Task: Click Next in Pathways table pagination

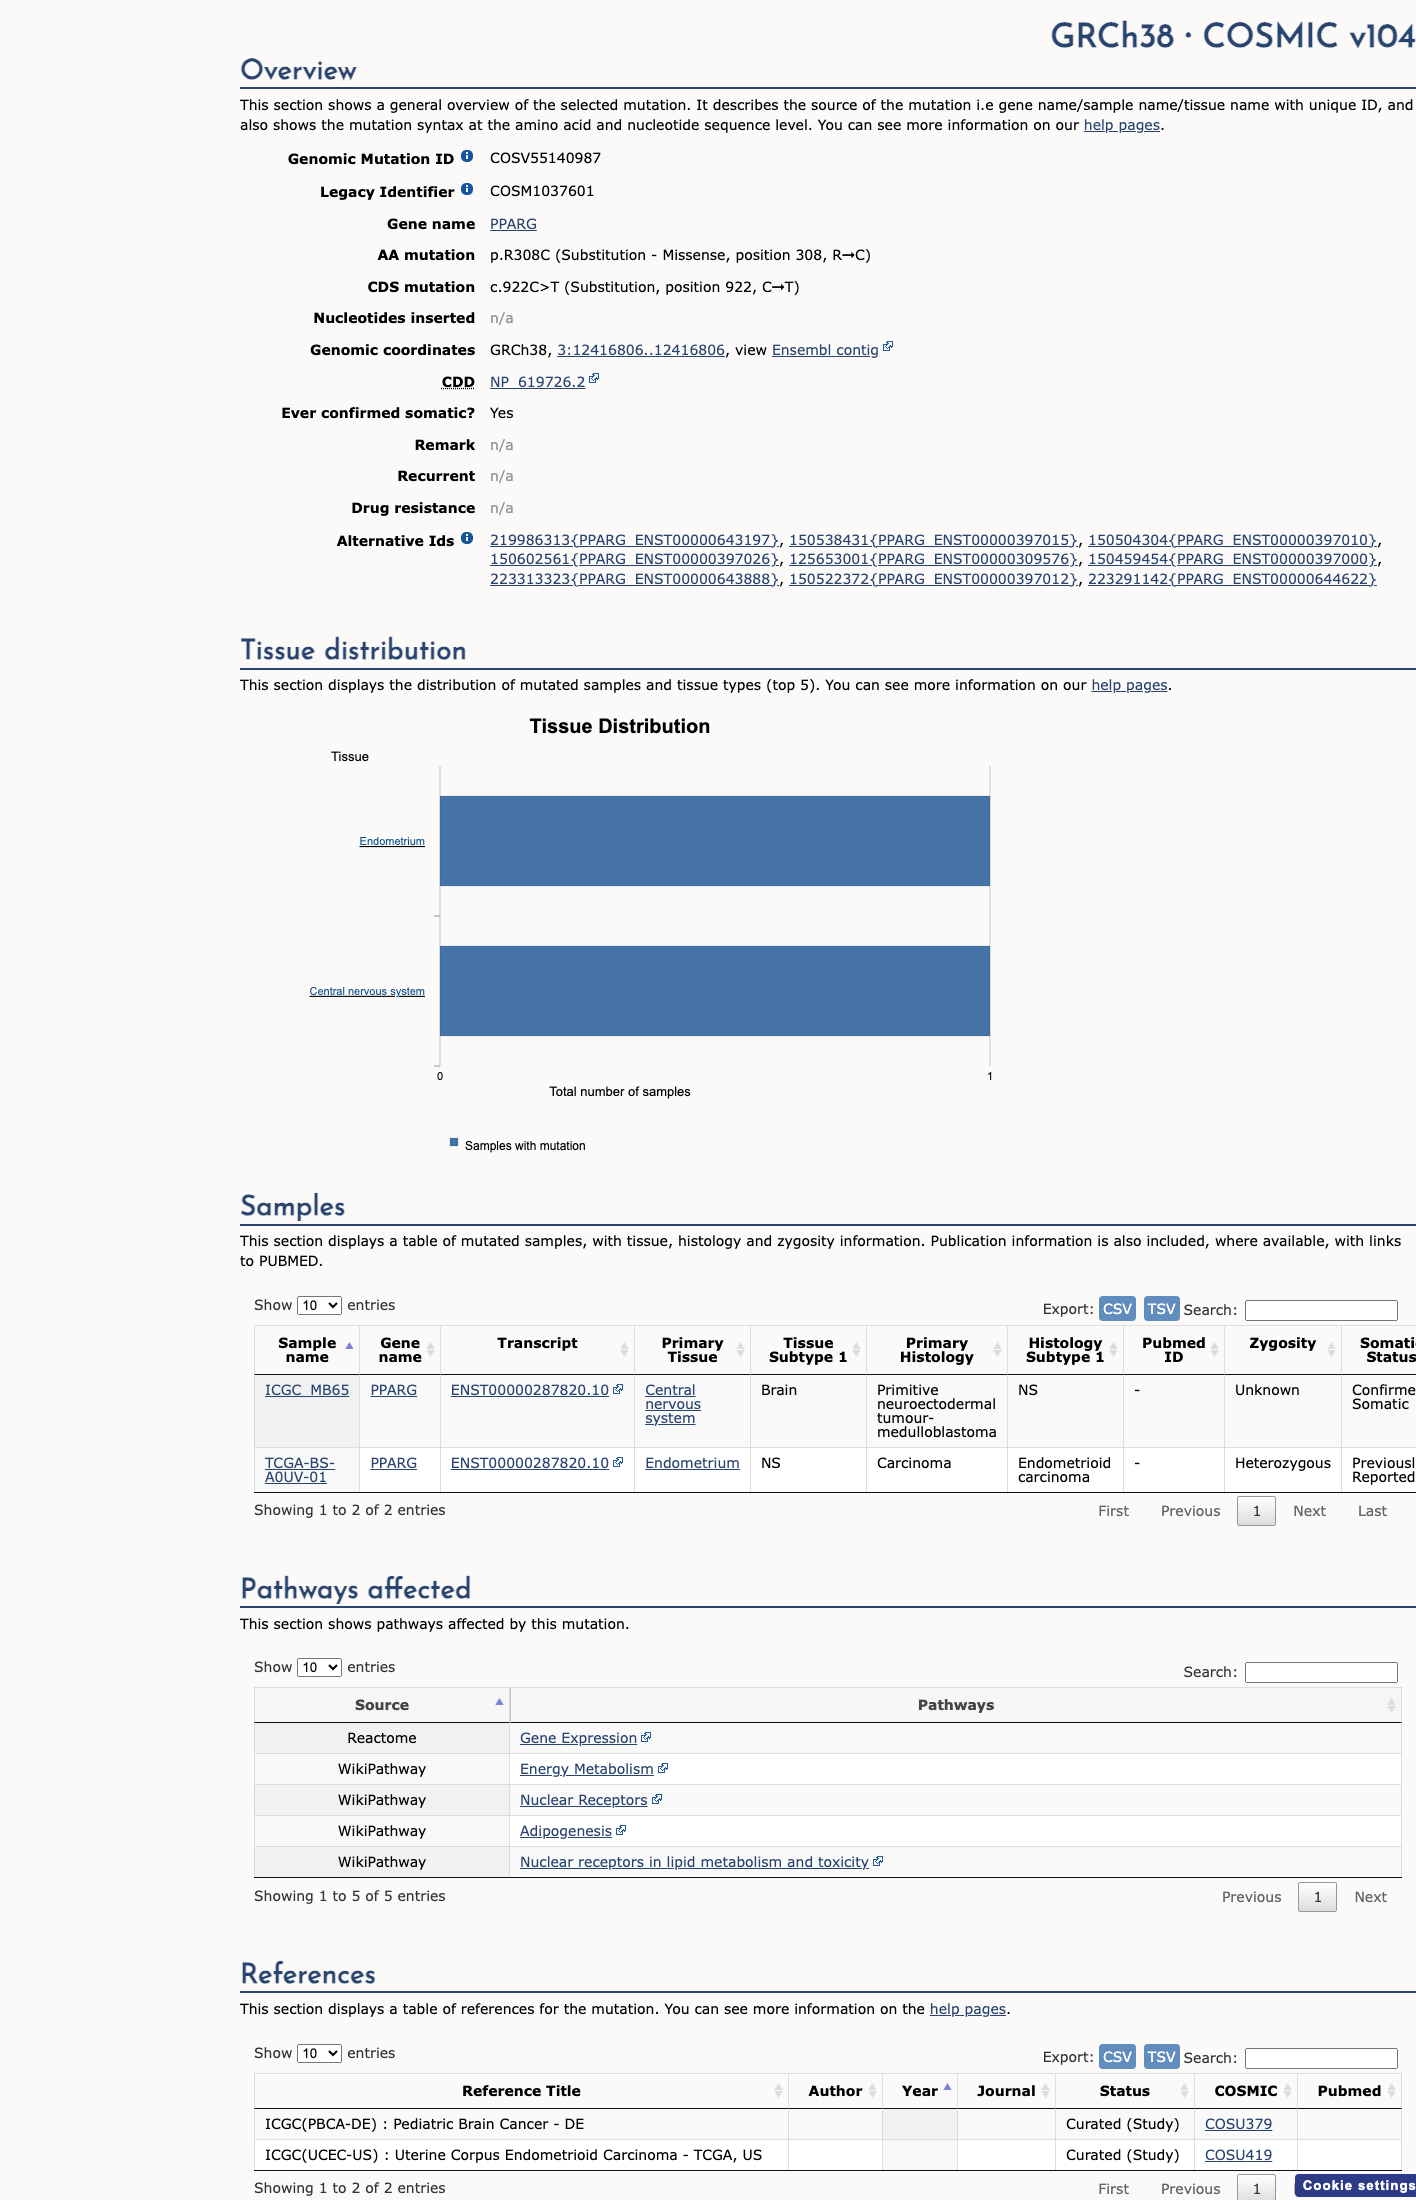Action: 1370,1897
